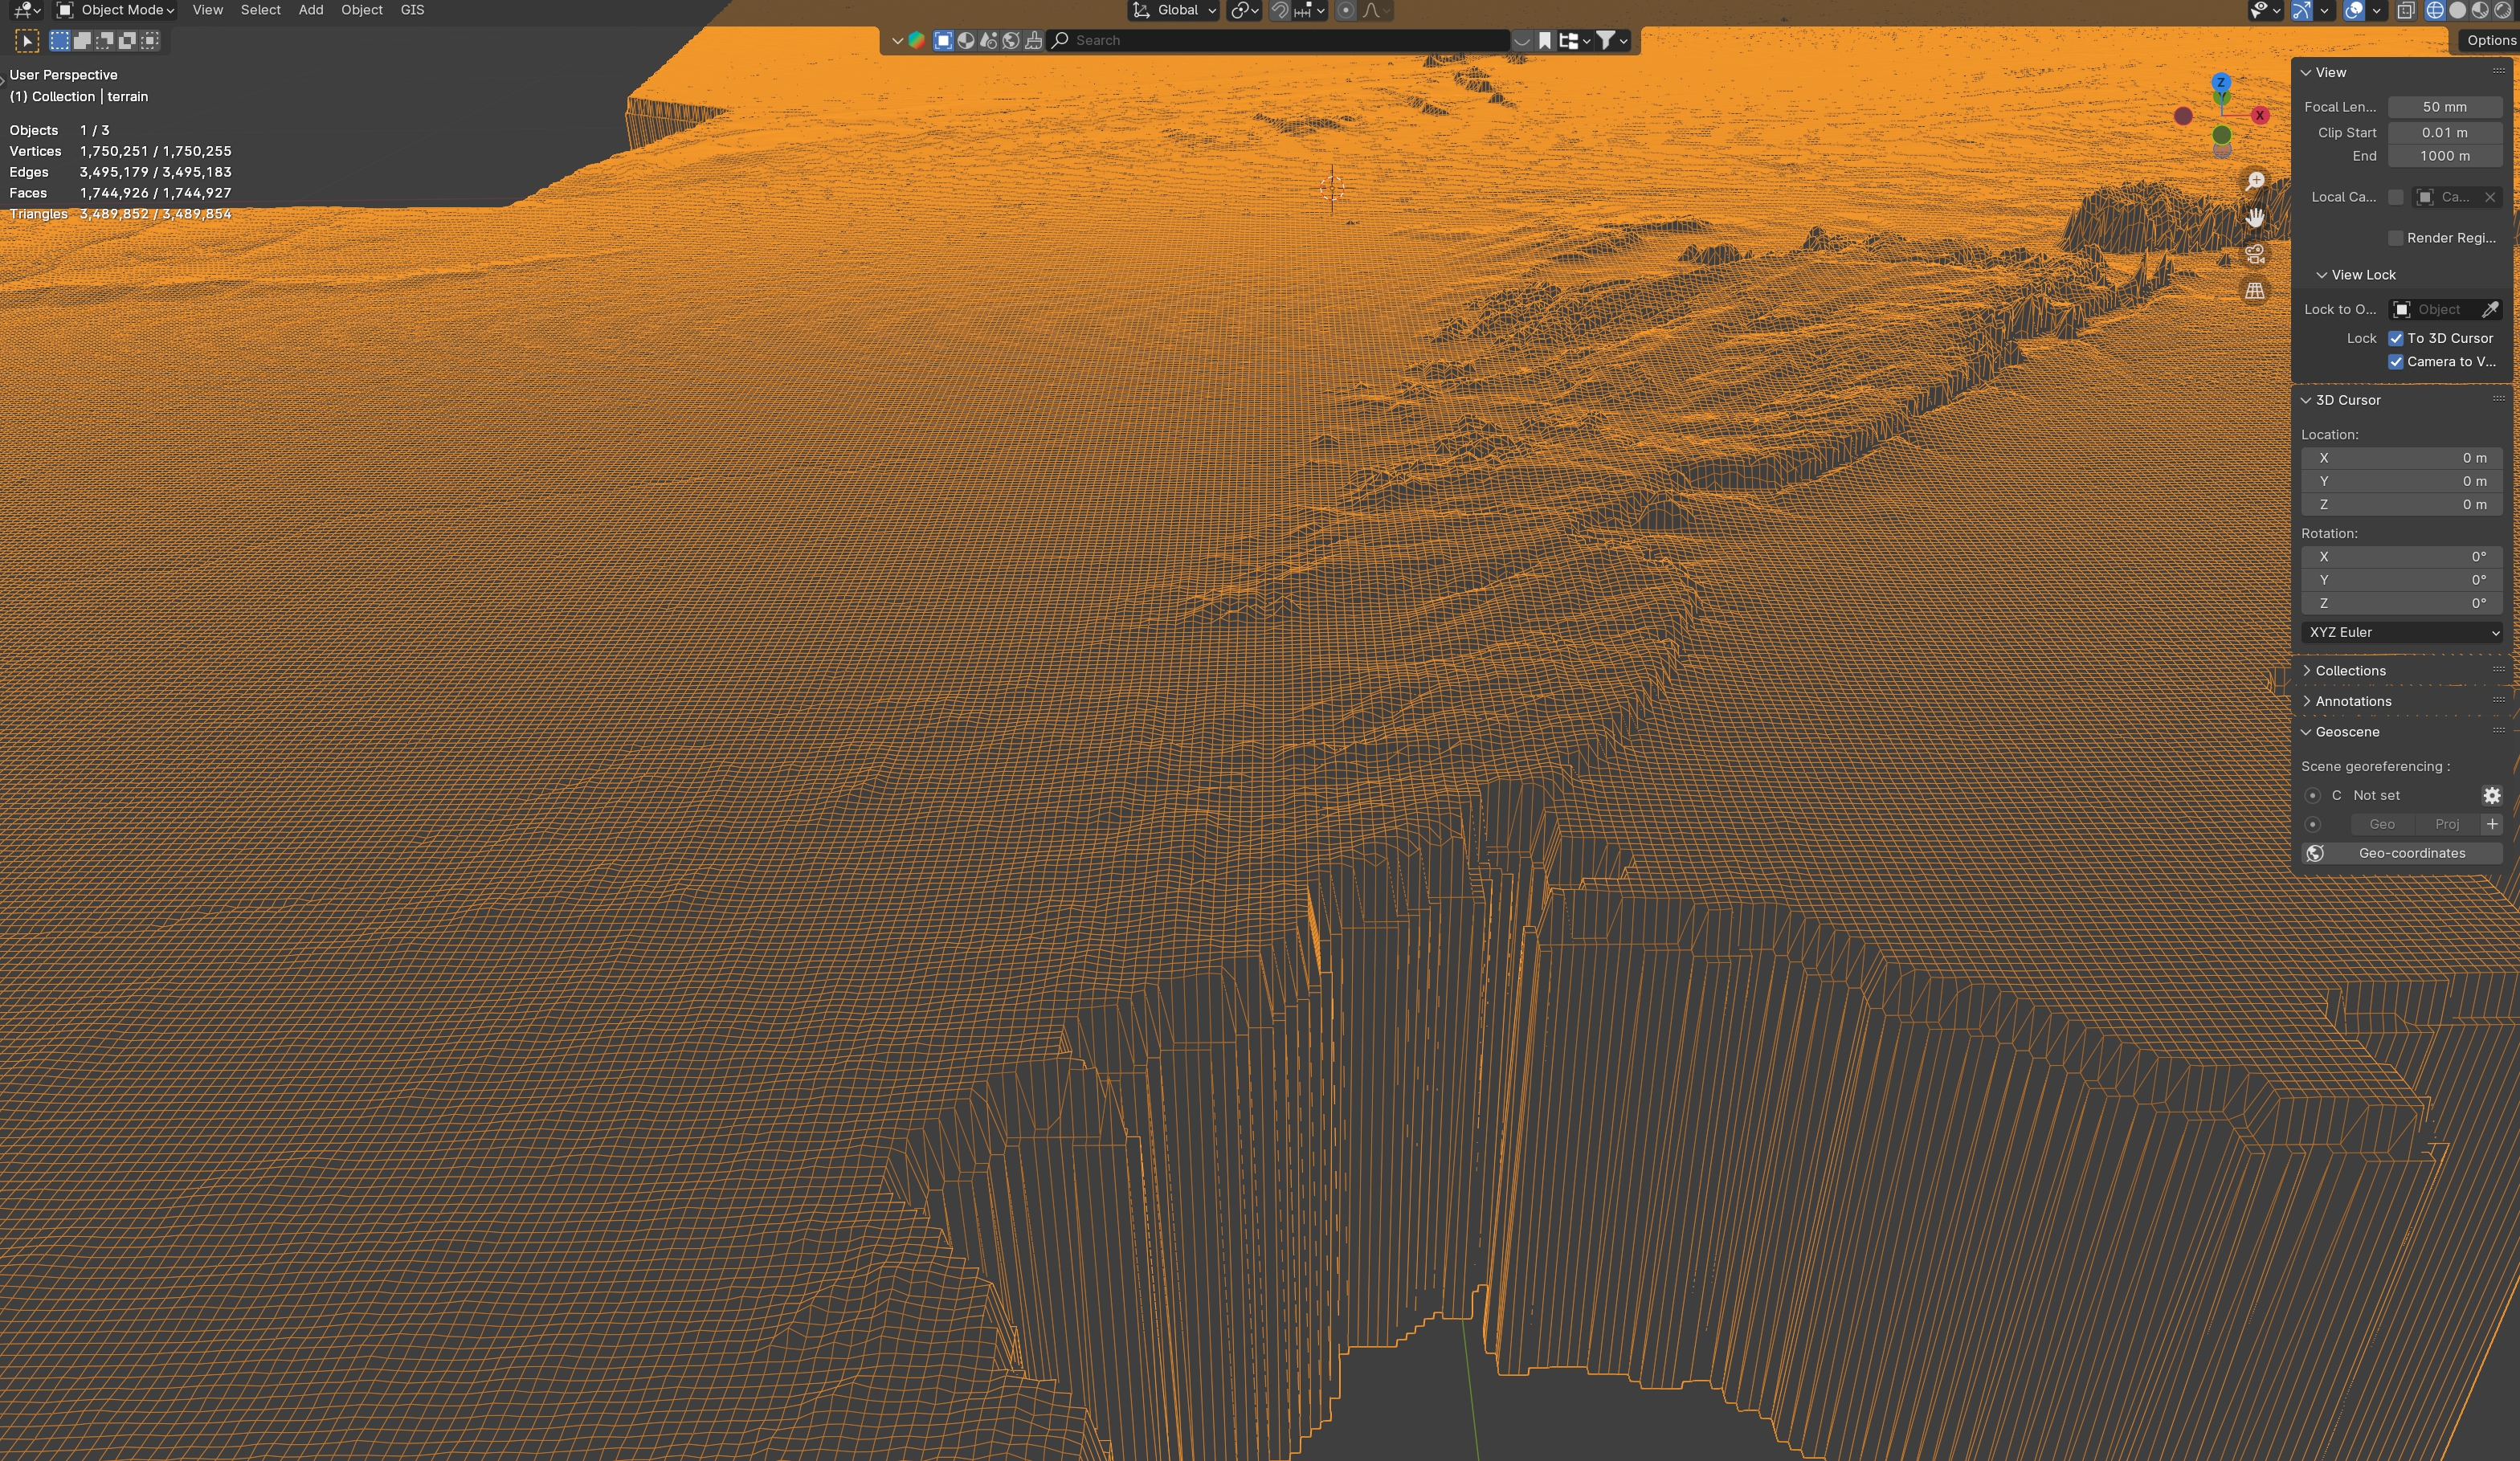Uncheck Camera to View lock
The image size is (2520, 1461).
[2395, 362]
